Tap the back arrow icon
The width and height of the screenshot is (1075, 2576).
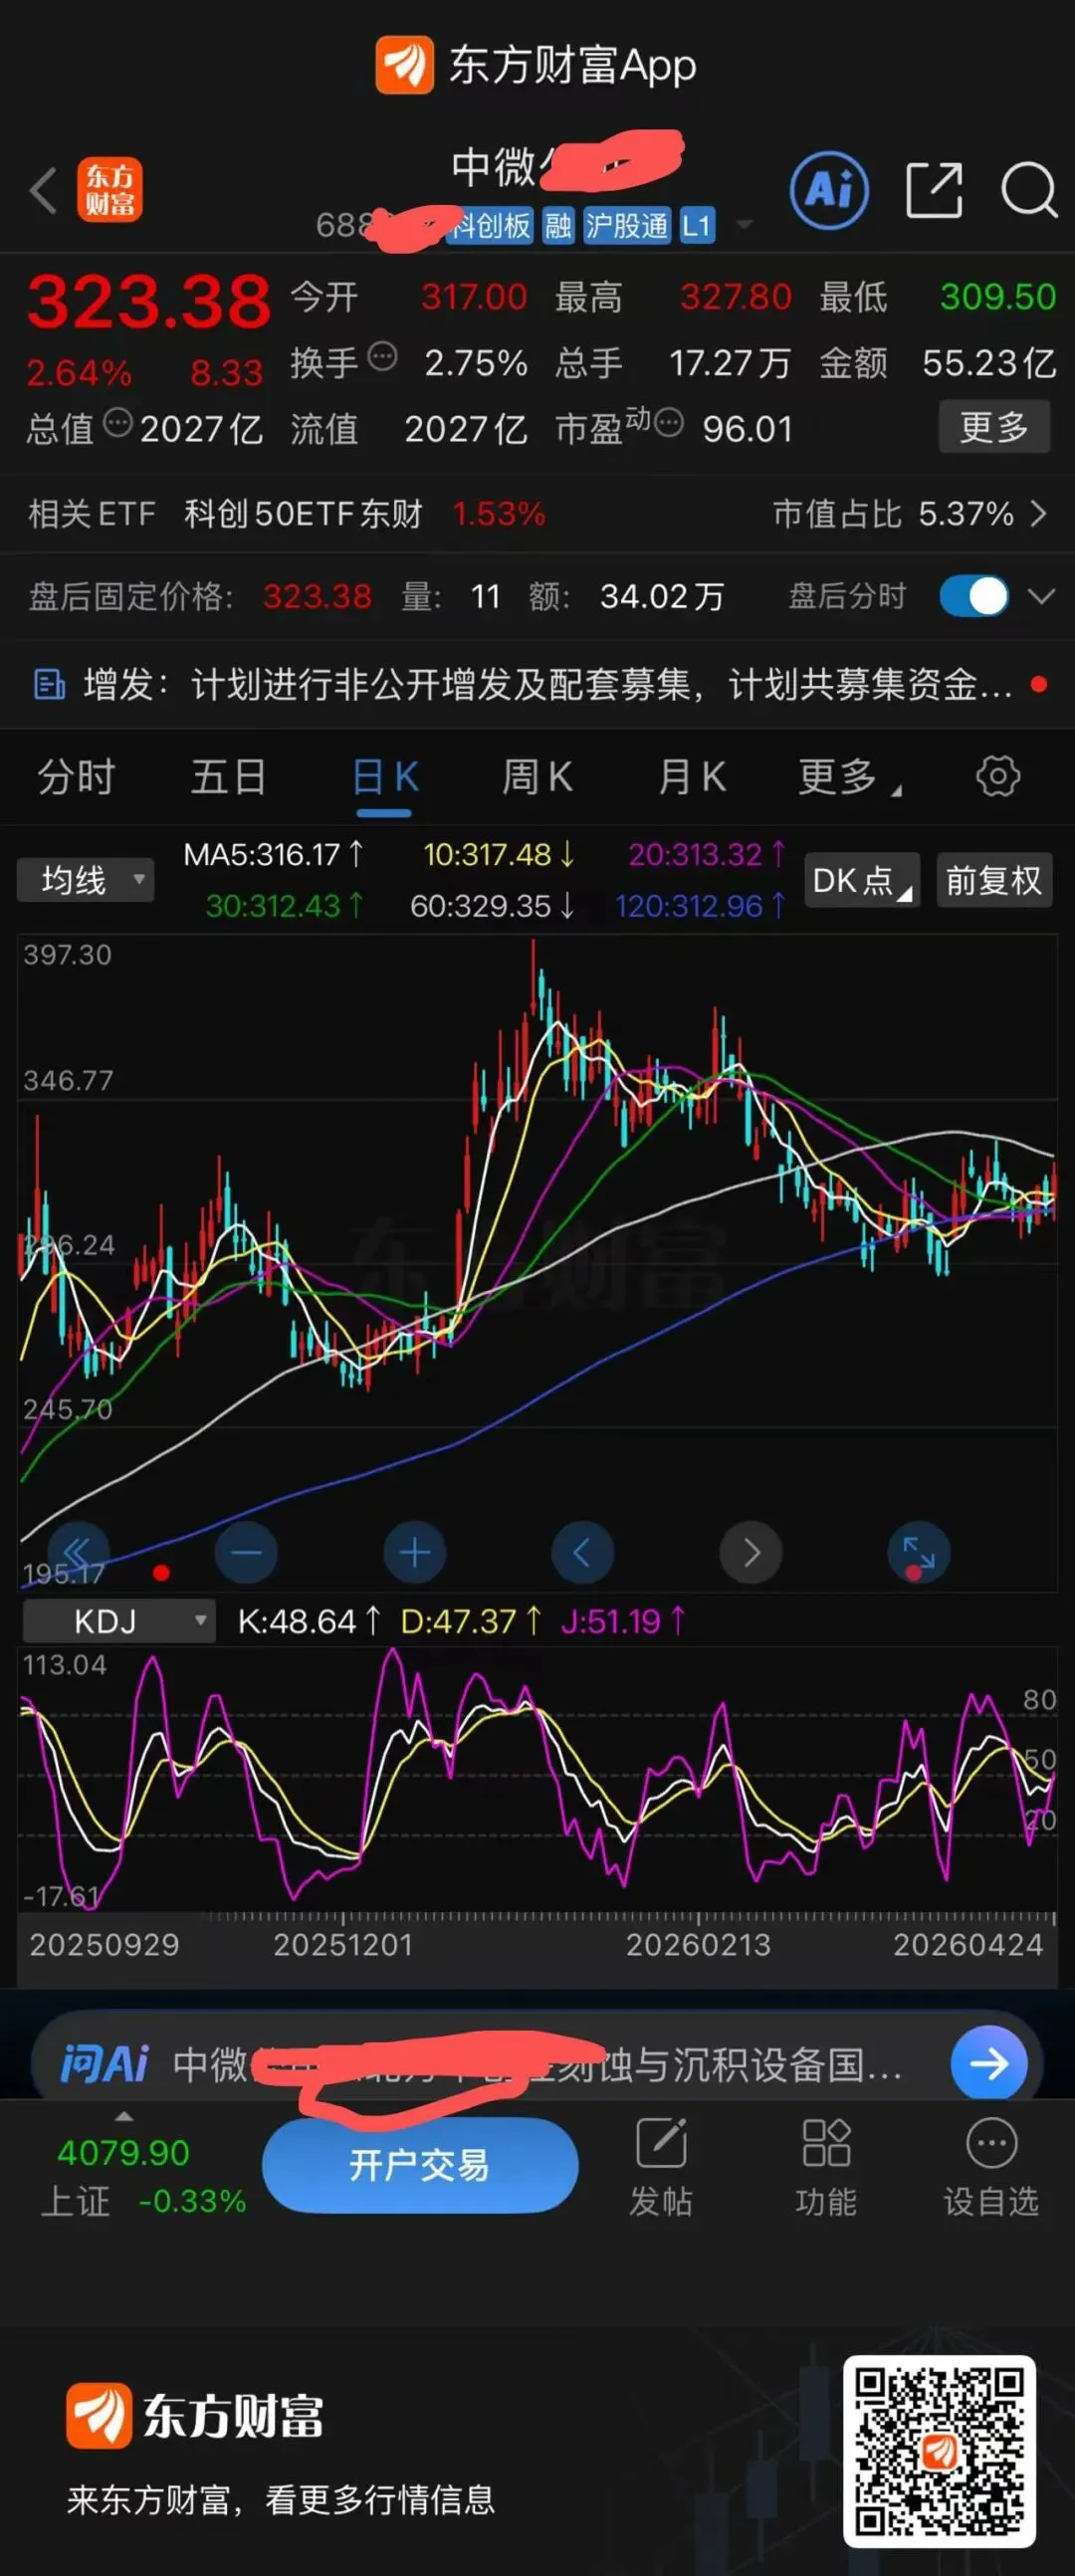pos(43,190)
